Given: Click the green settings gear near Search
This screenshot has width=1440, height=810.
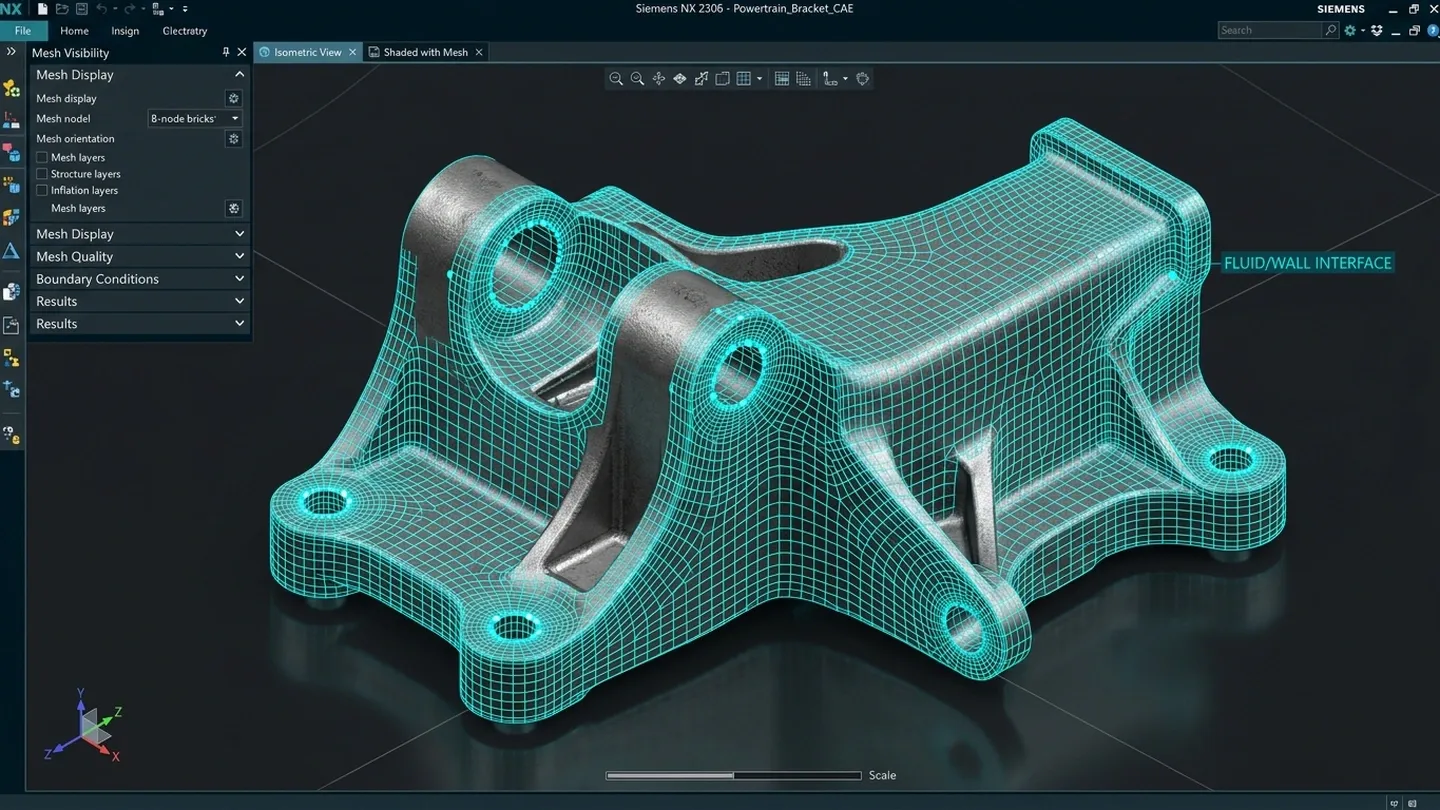Looking at the screenshot, I should 1350,30.
